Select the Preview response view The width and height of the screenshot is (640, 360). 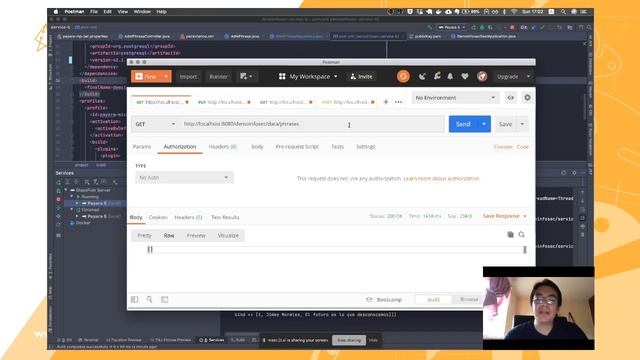pos(196,236)
